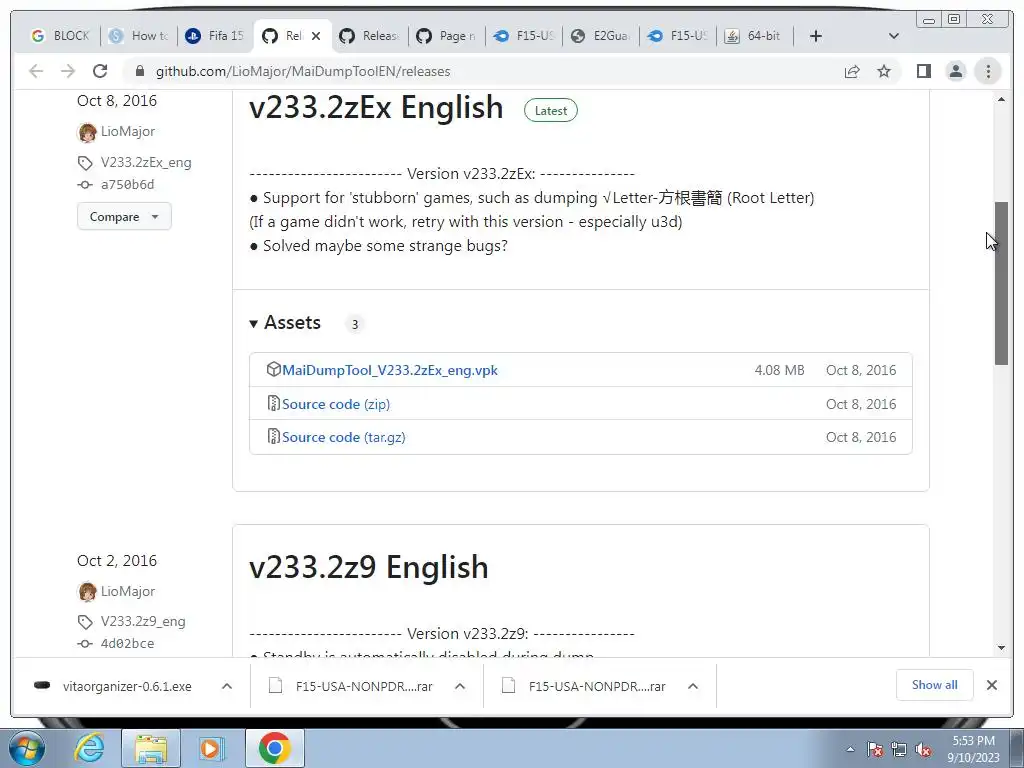Click the scrollbar down arrow
Screen dimensions: 1024x768
(1001, 648)
